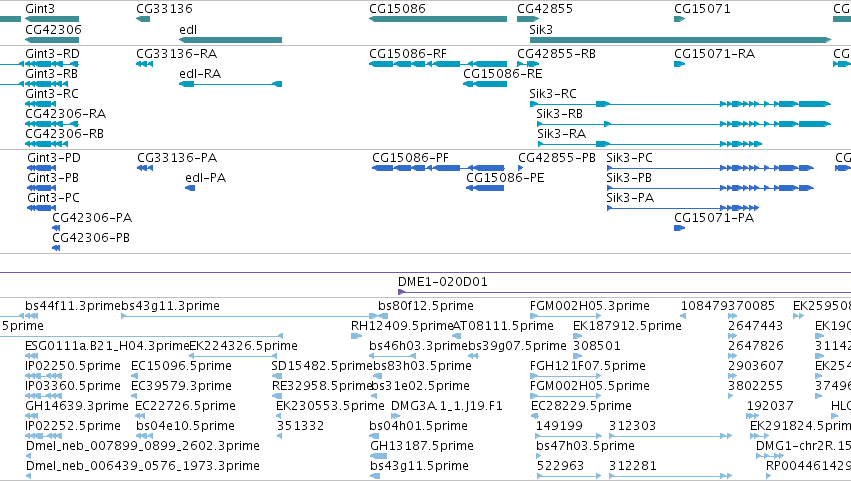Select EST FGH121F07.5prime
851x481 pixels.
588,366
